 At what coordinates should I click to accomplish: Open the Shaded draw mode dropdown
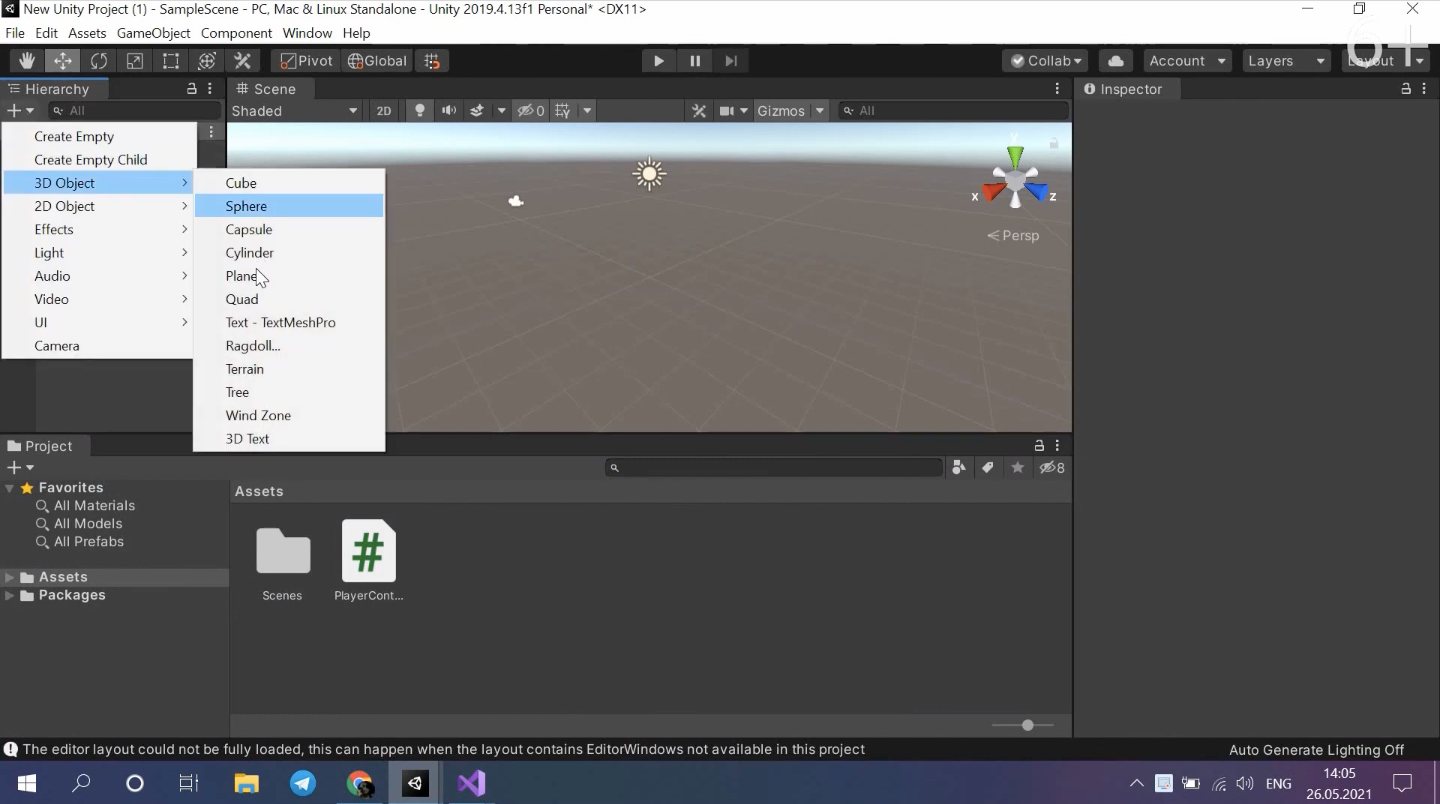(295, 111)
